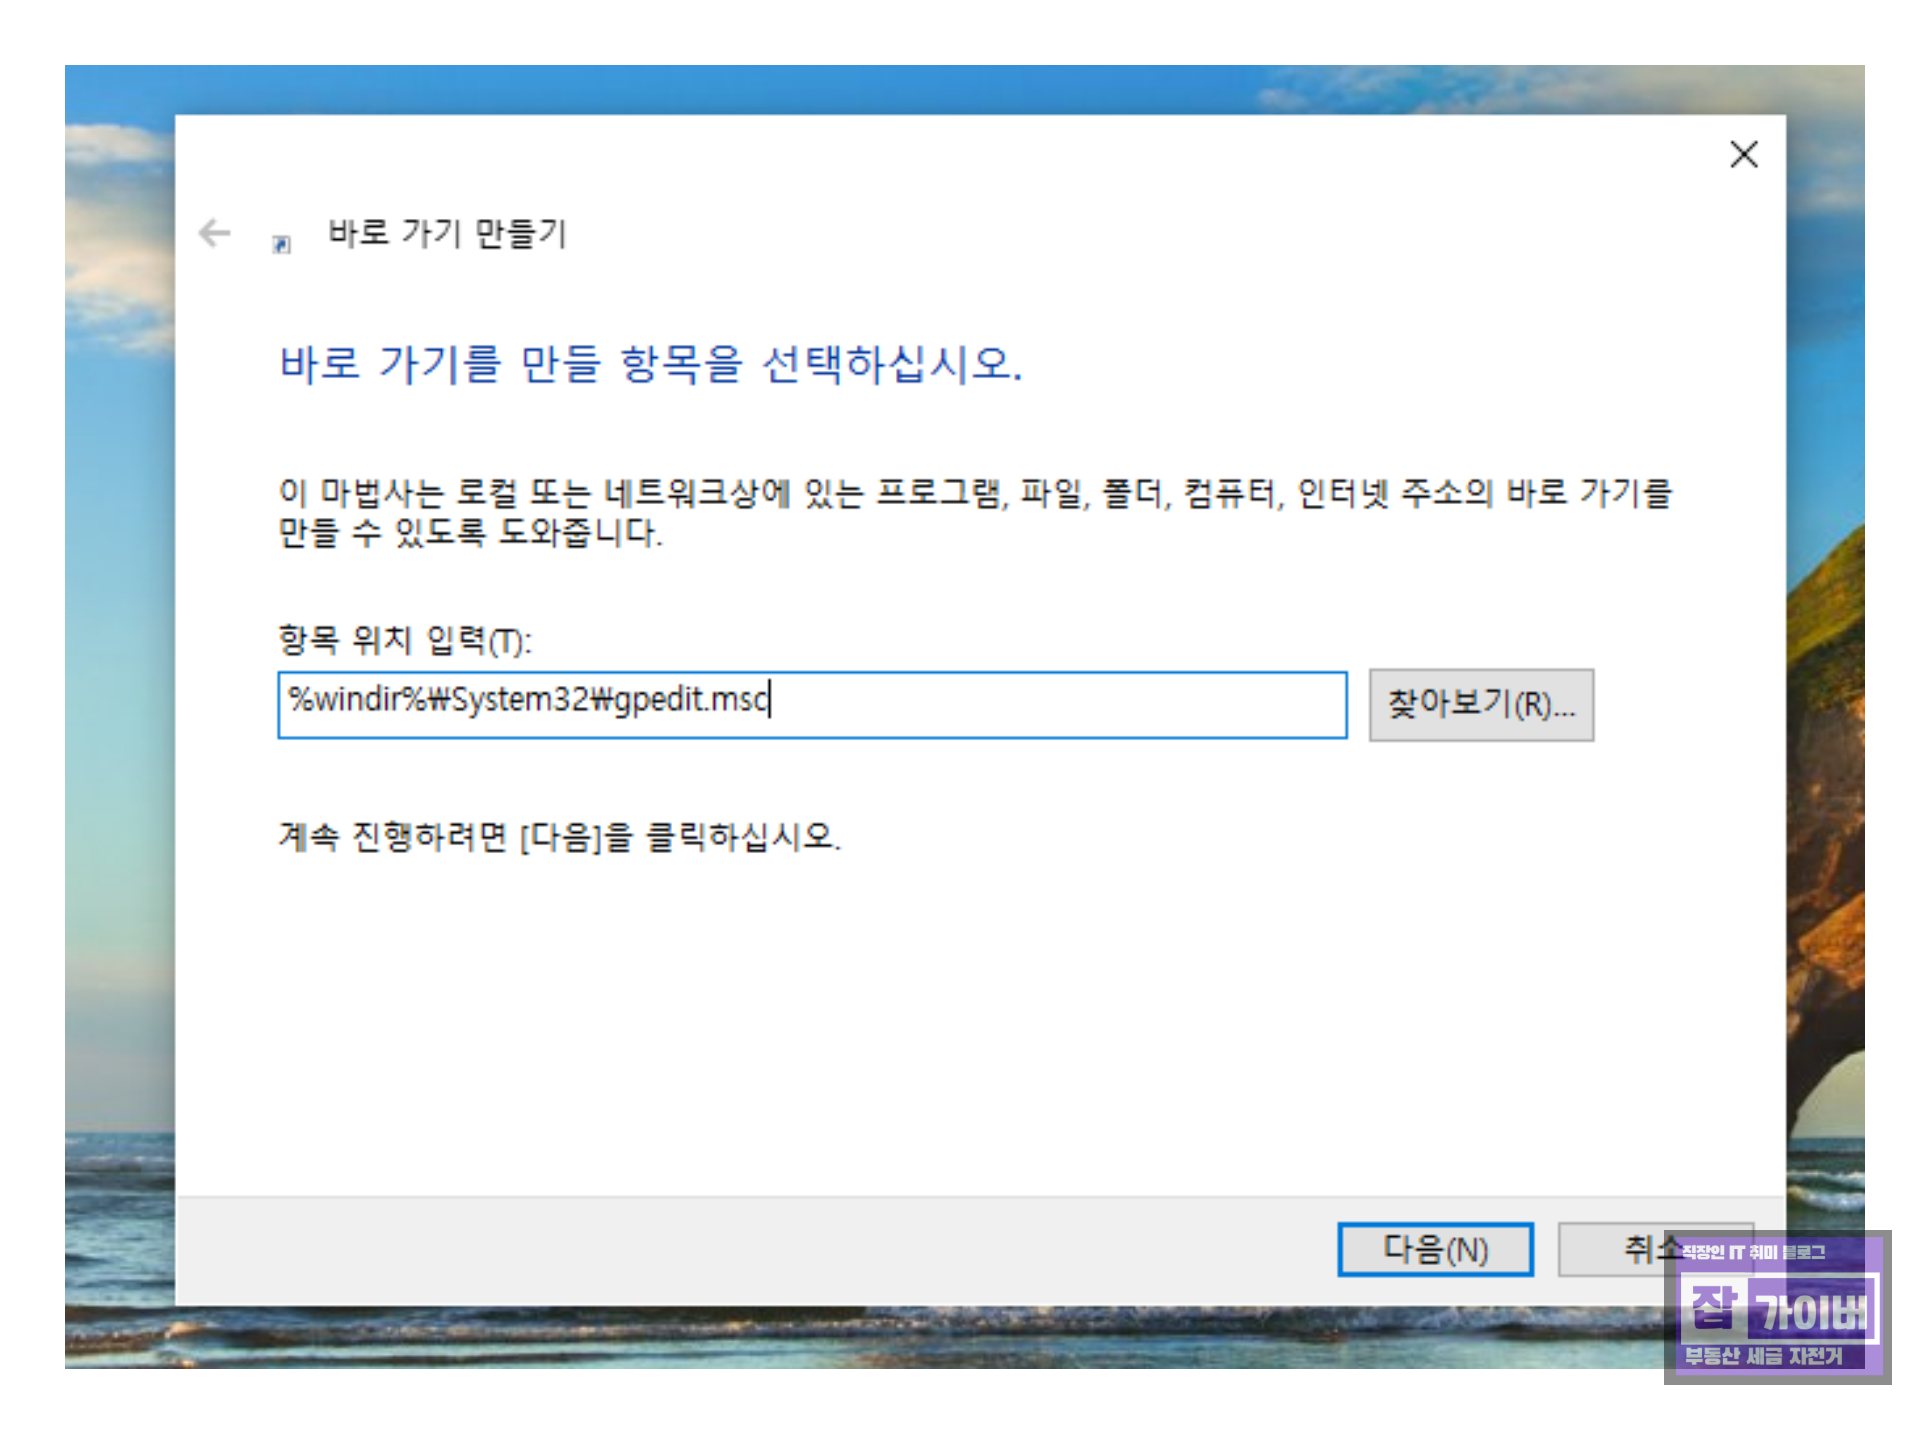1930x1434 pixels.
Task: Click the shortcut wizard icon beside title
Action: 282,243
